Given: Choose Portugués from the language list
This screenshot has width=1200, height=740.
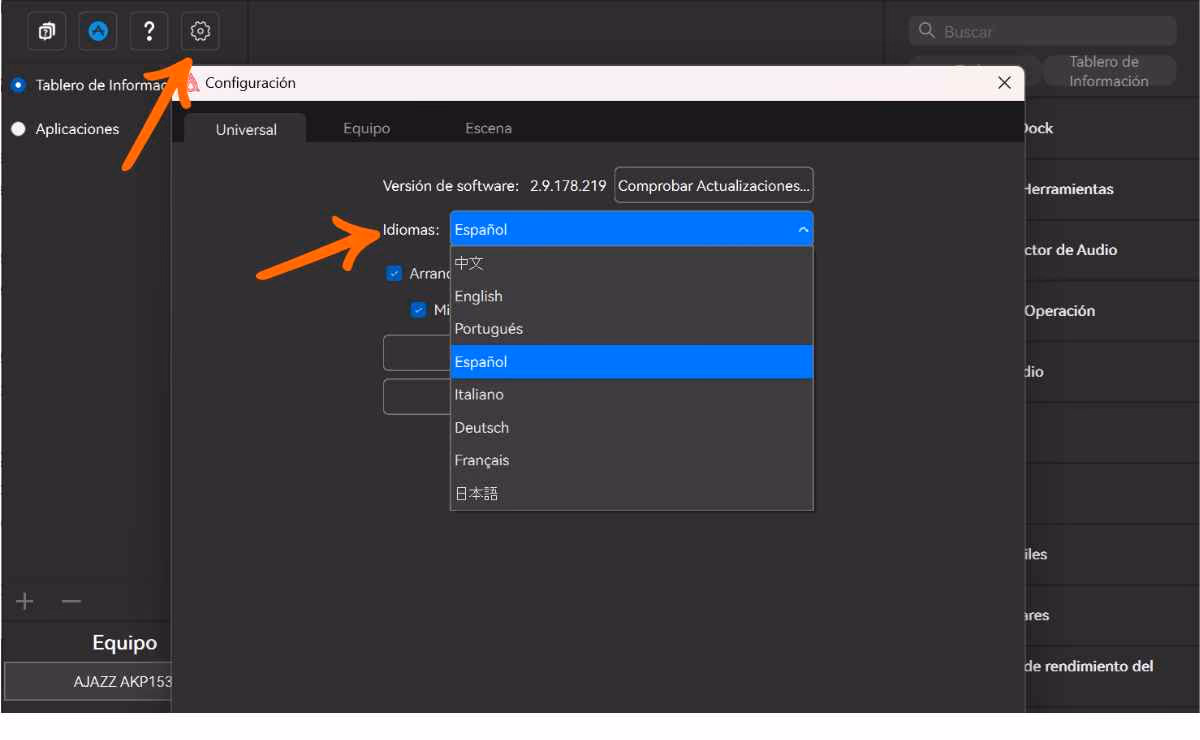Looking at the screenshot, I should pos(631,329).
